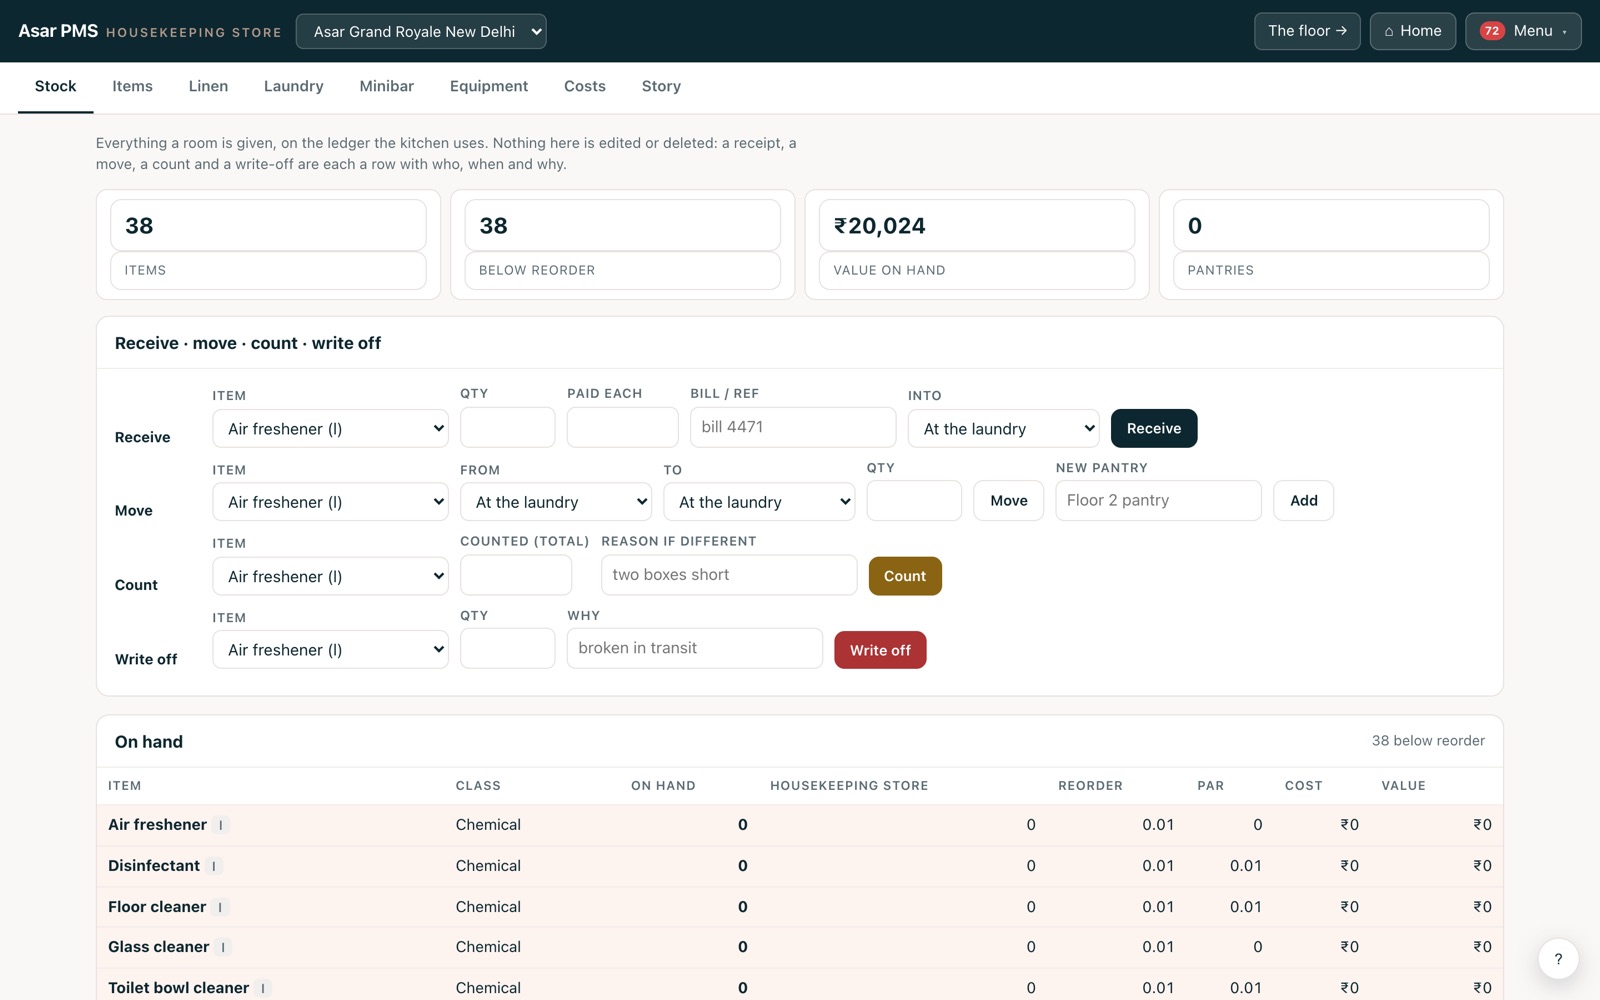
Task: Switch to the Linen tab
Action: [x=208, y=86]
